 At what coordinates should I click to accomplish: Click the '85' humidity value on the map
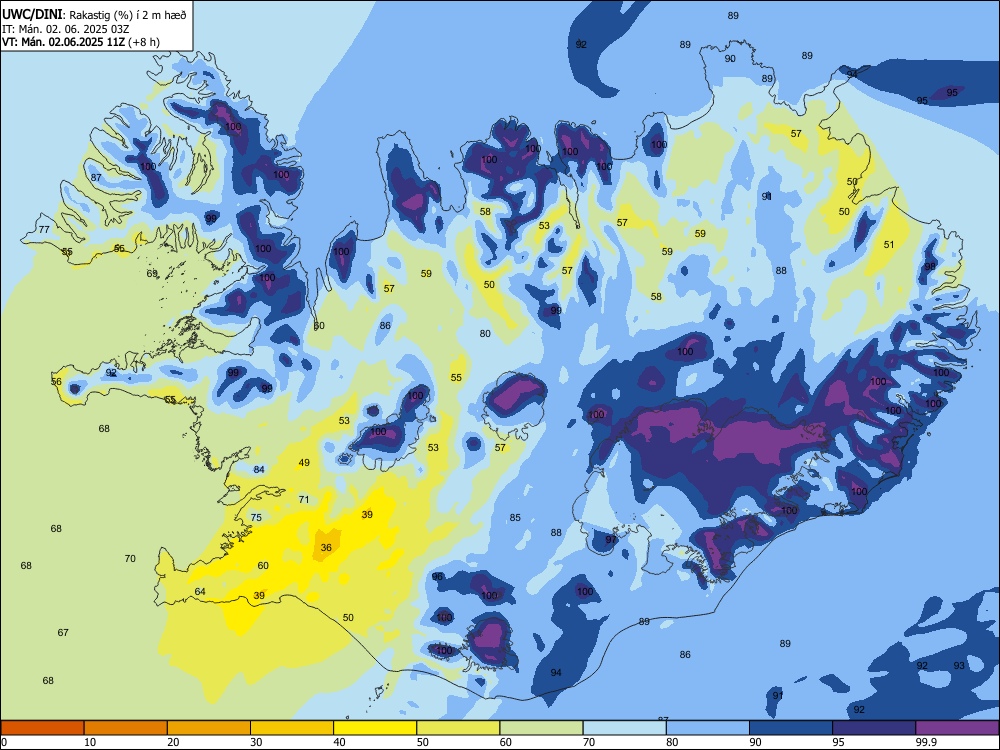515,518
